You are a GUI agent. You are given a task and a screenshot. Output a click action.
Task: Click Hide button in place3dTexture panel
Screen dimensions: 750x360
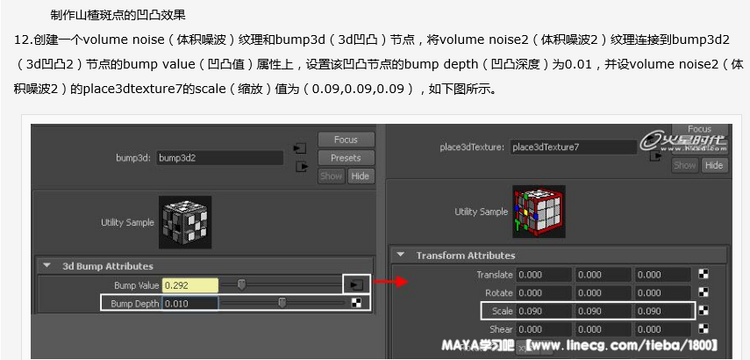(x=714, y=165)
